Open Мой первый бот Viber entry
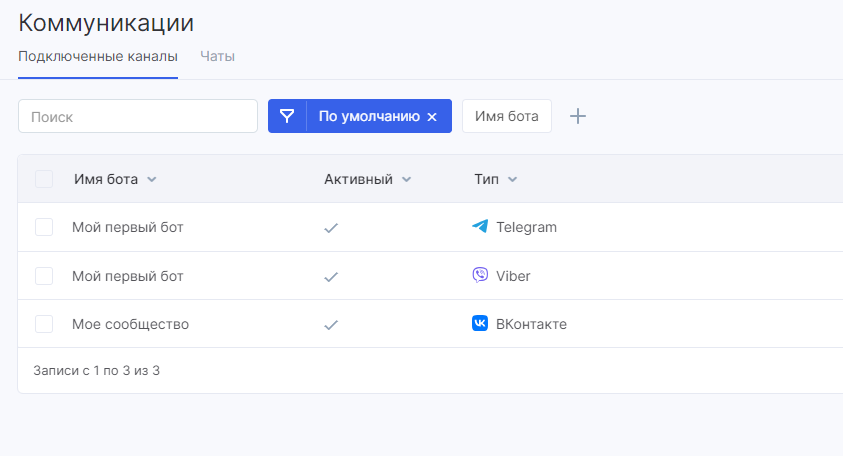The height and width of the screenshot is (456, 843). tap(128, 276)
